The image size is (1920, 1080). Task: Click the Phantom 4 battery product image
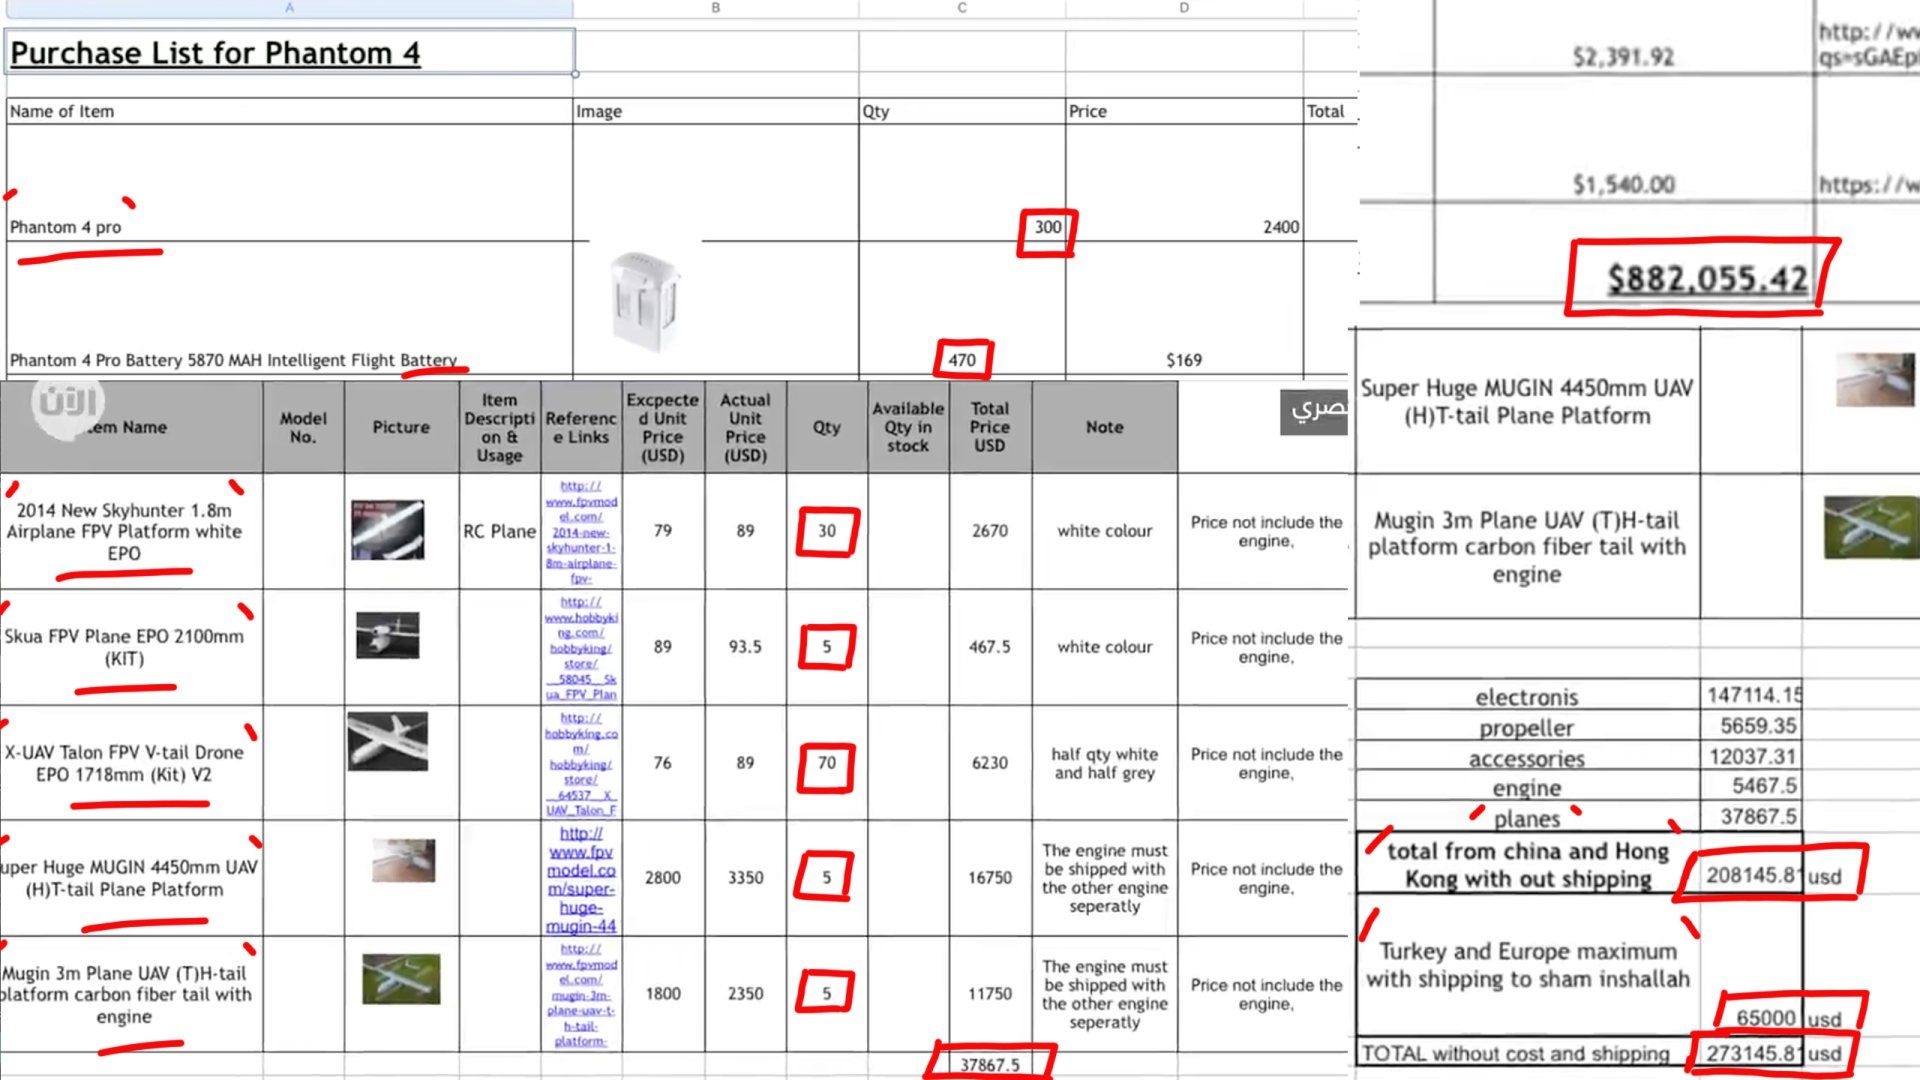point(646,301)
